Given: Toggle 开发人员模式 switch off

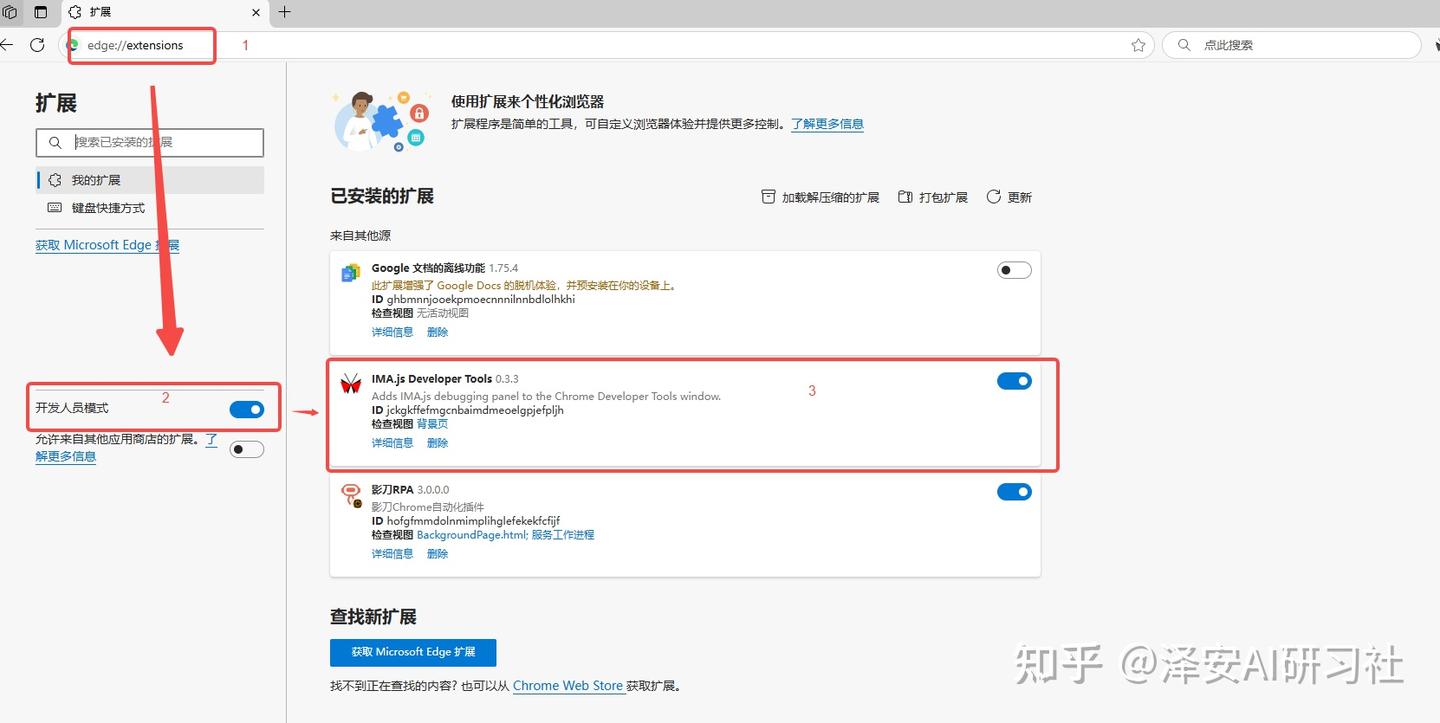Looking at the screenshot, I should [247, 409].
